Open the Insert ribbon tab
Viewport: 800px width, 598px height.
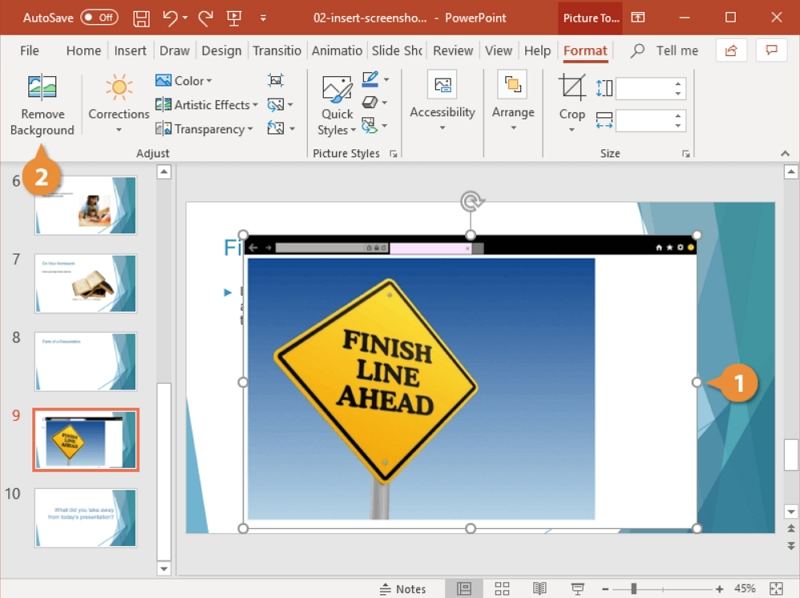[130, 51]
